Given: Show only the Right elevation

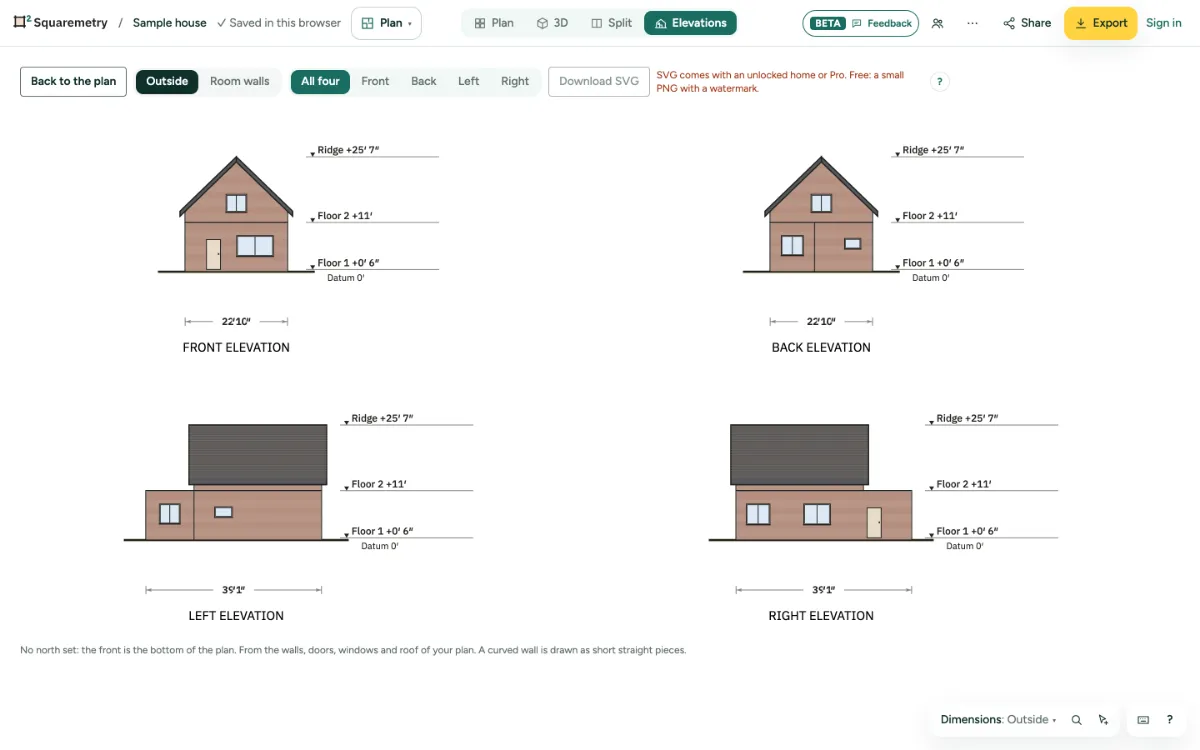Looking at the screenshot, I should (515, 82).
